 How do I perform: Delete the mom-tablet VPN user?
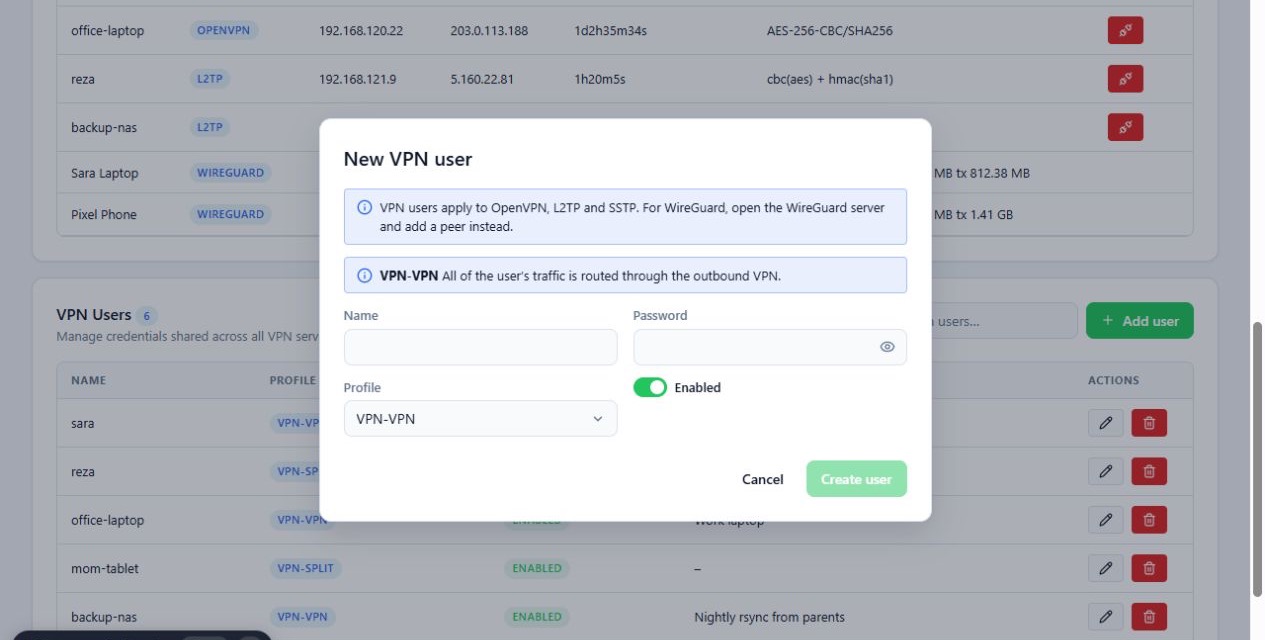(x=1149, y=568)
